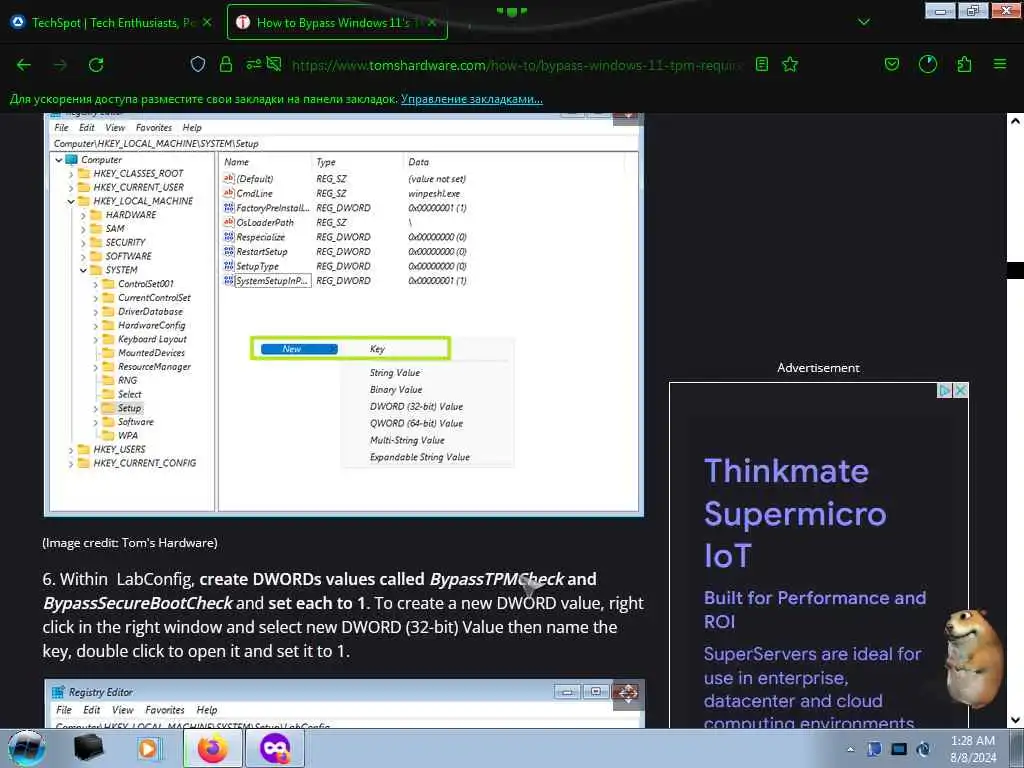1024x768 pixels.
Task: Click the BypassTPMCheck text in step 6
Action: (x=496, y=579)
